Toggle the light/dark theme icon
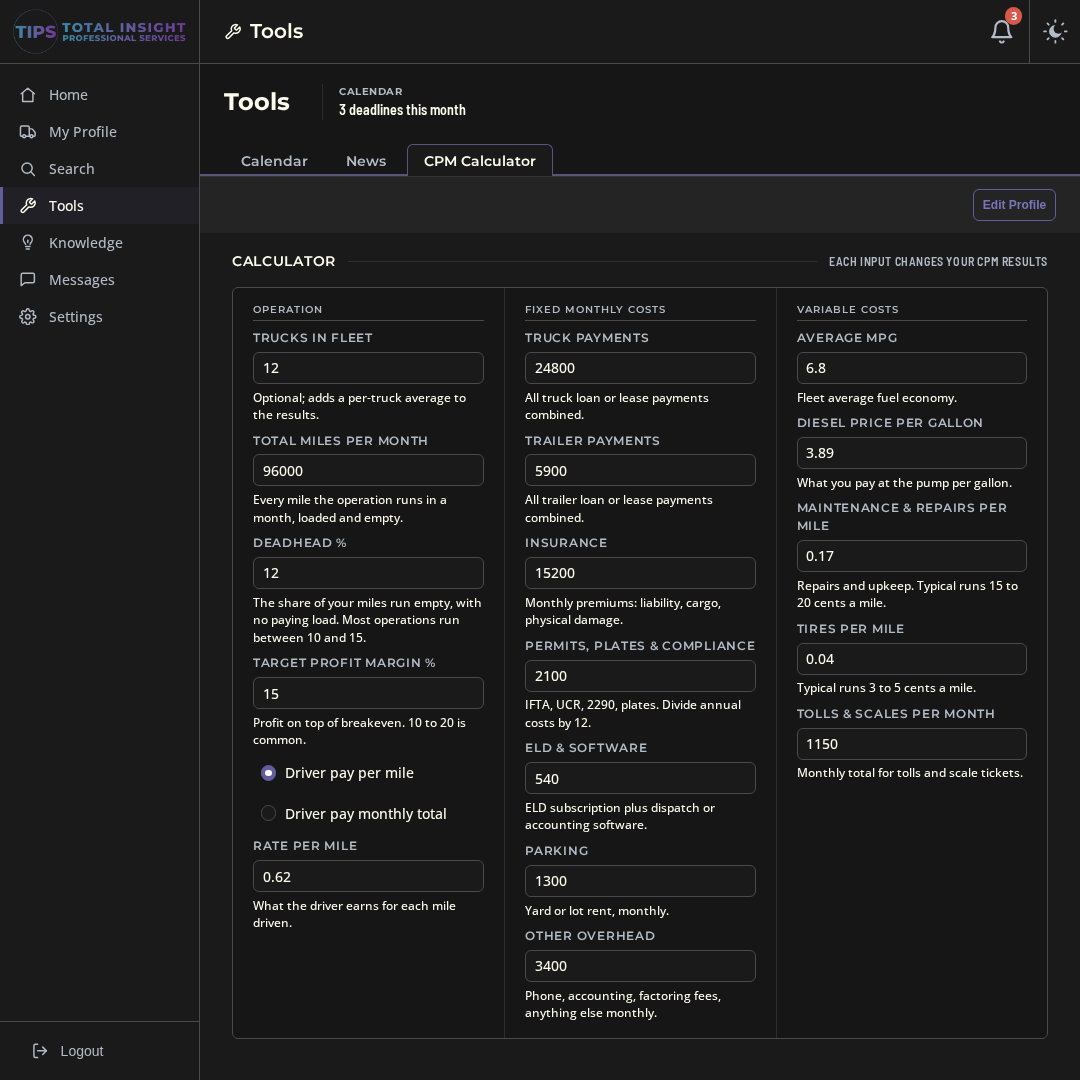1080x1080 pixels. (1055, 32)
